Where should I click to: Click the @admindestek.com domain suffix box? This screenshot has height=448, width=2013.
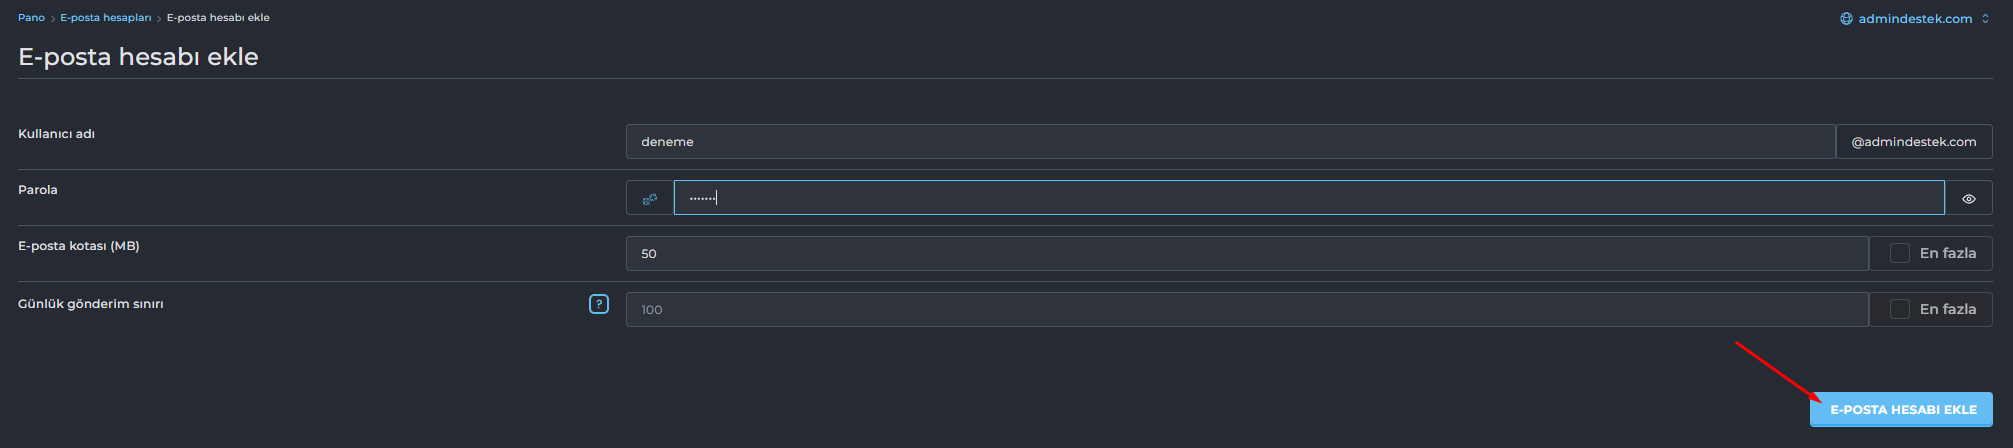coord(1914,142)
